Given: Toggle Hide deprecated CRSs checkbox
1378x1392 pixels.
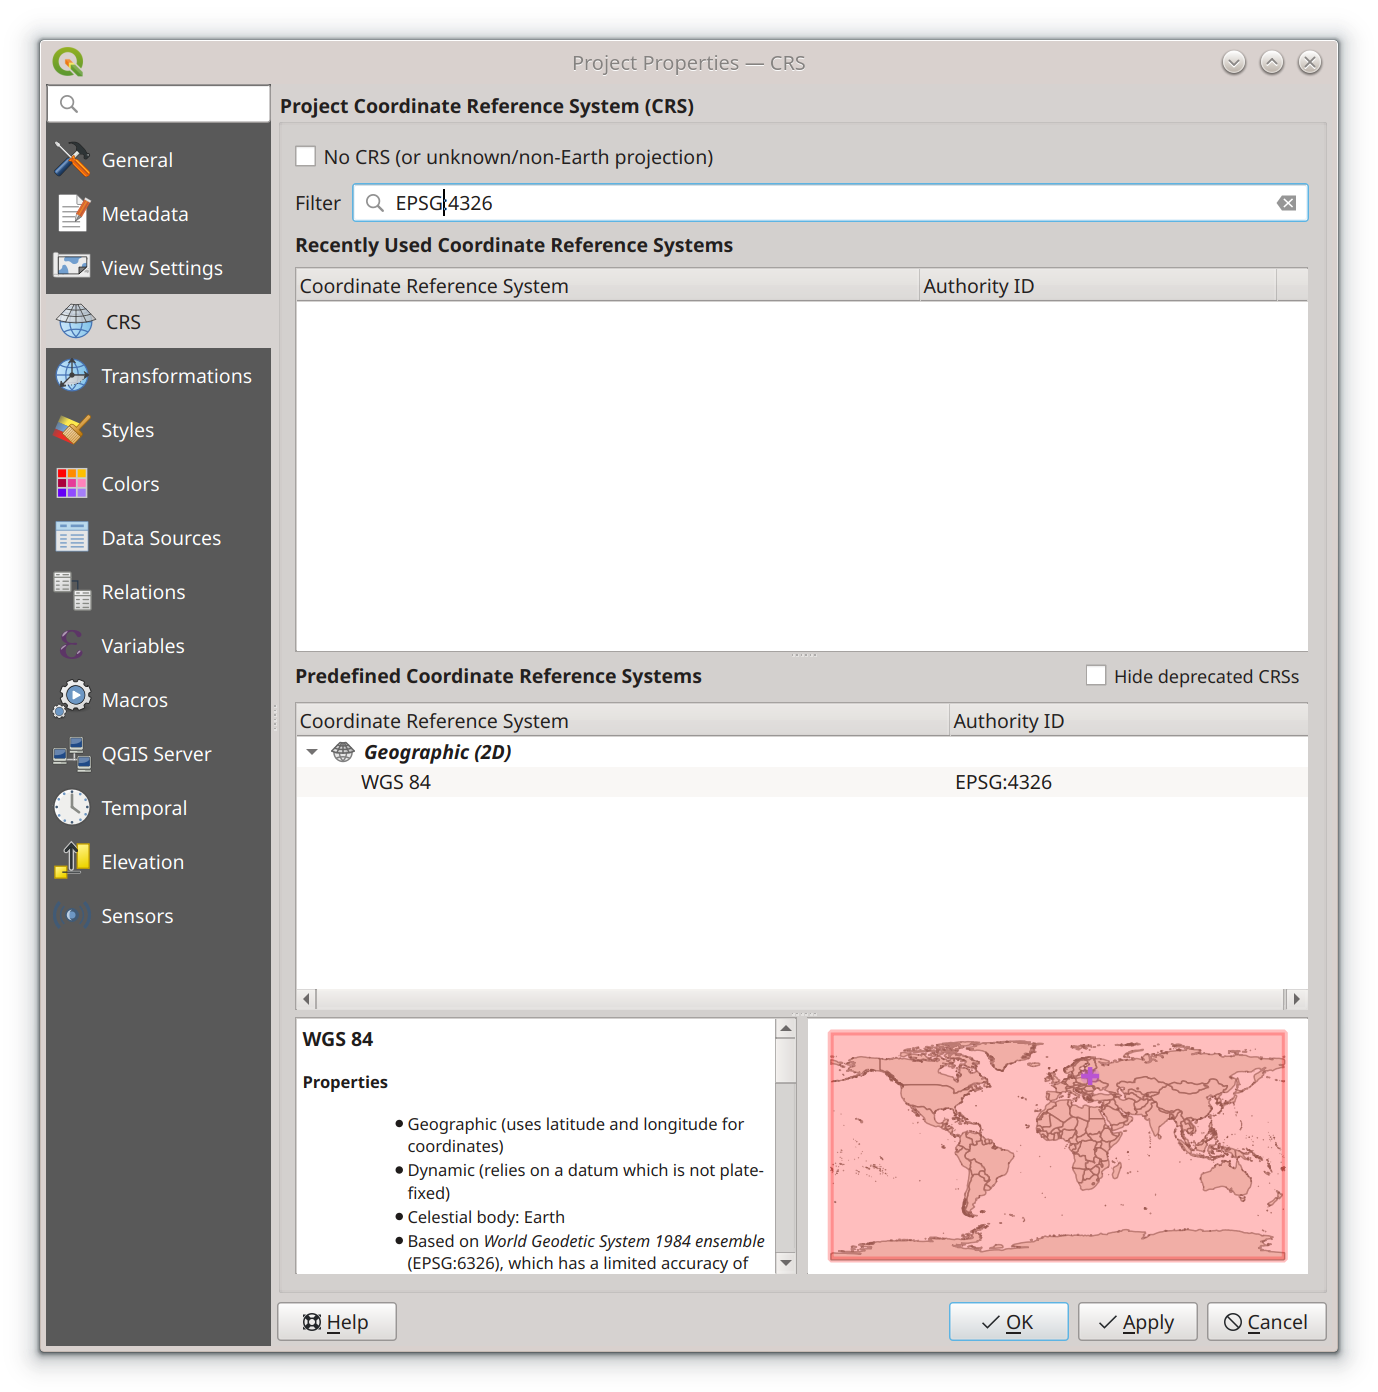Looking at the screenshot, I should pyautogui.click(x=1096, y=675).
